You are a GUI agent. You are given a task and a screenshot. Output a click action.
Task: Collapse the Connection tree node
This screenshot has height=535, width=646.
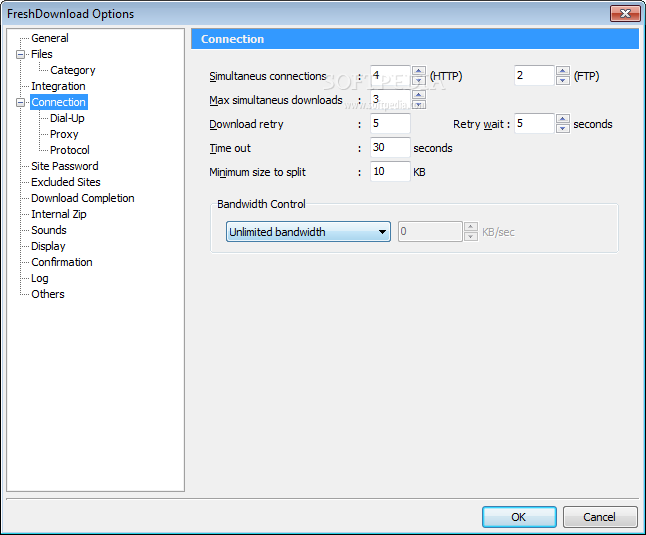tap(20, 103)
